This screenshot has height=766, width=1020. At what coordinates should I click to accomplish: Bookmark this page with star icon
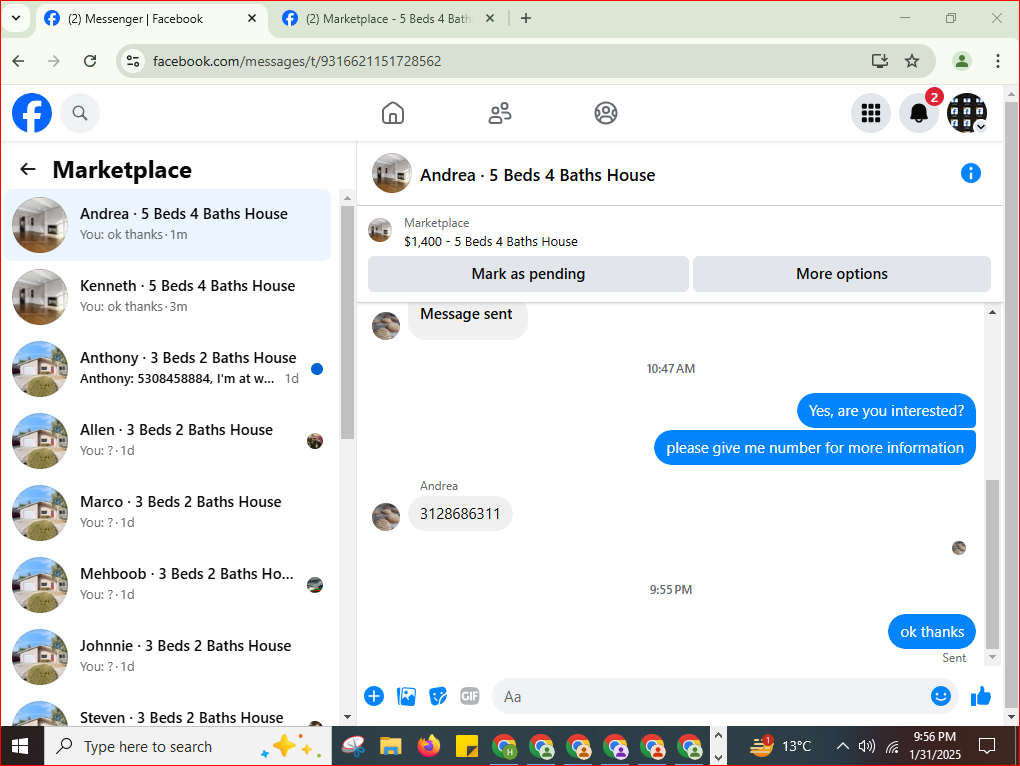(x=912, y=61)
